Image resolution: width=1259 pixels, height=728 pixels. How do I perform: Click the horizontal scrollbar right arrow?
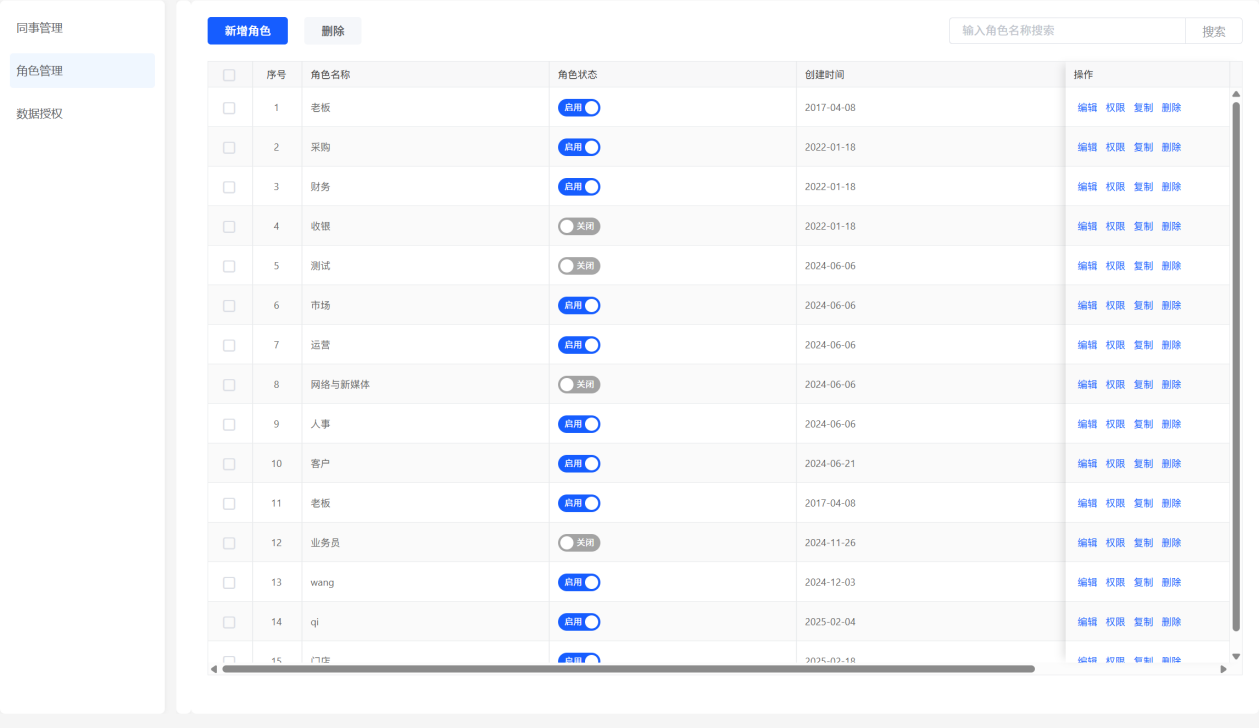1223,669
